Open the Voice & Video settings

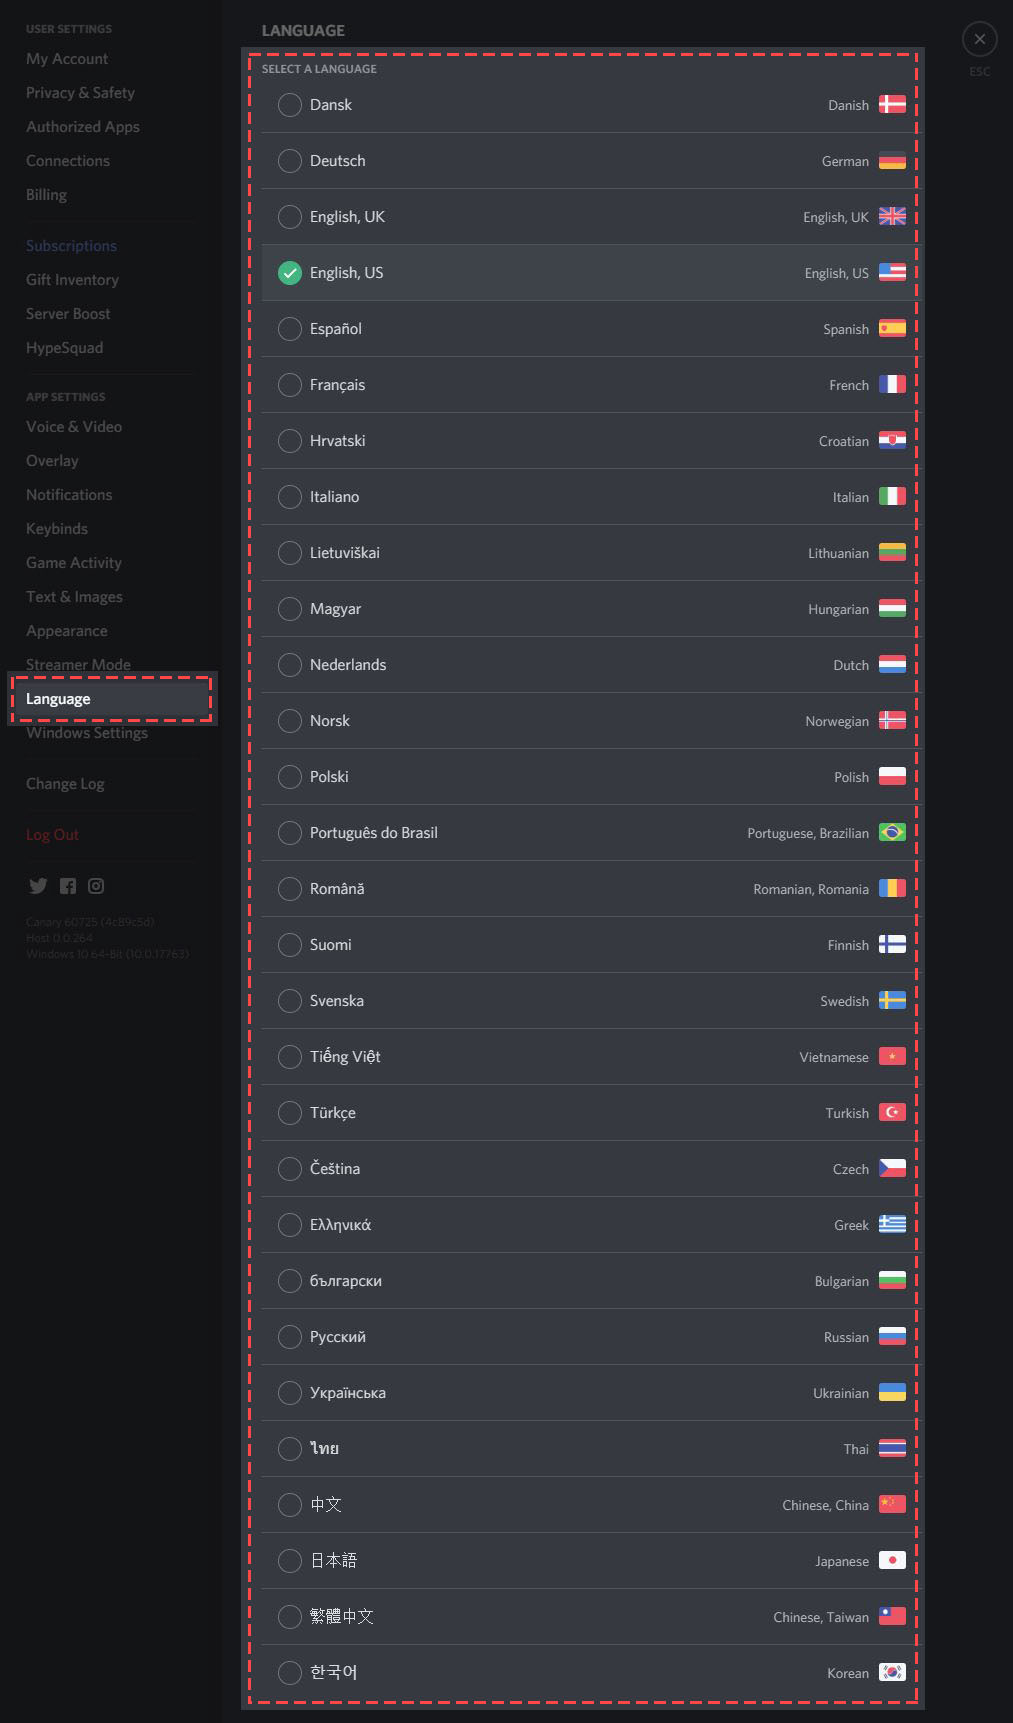(x=74, y=427)
